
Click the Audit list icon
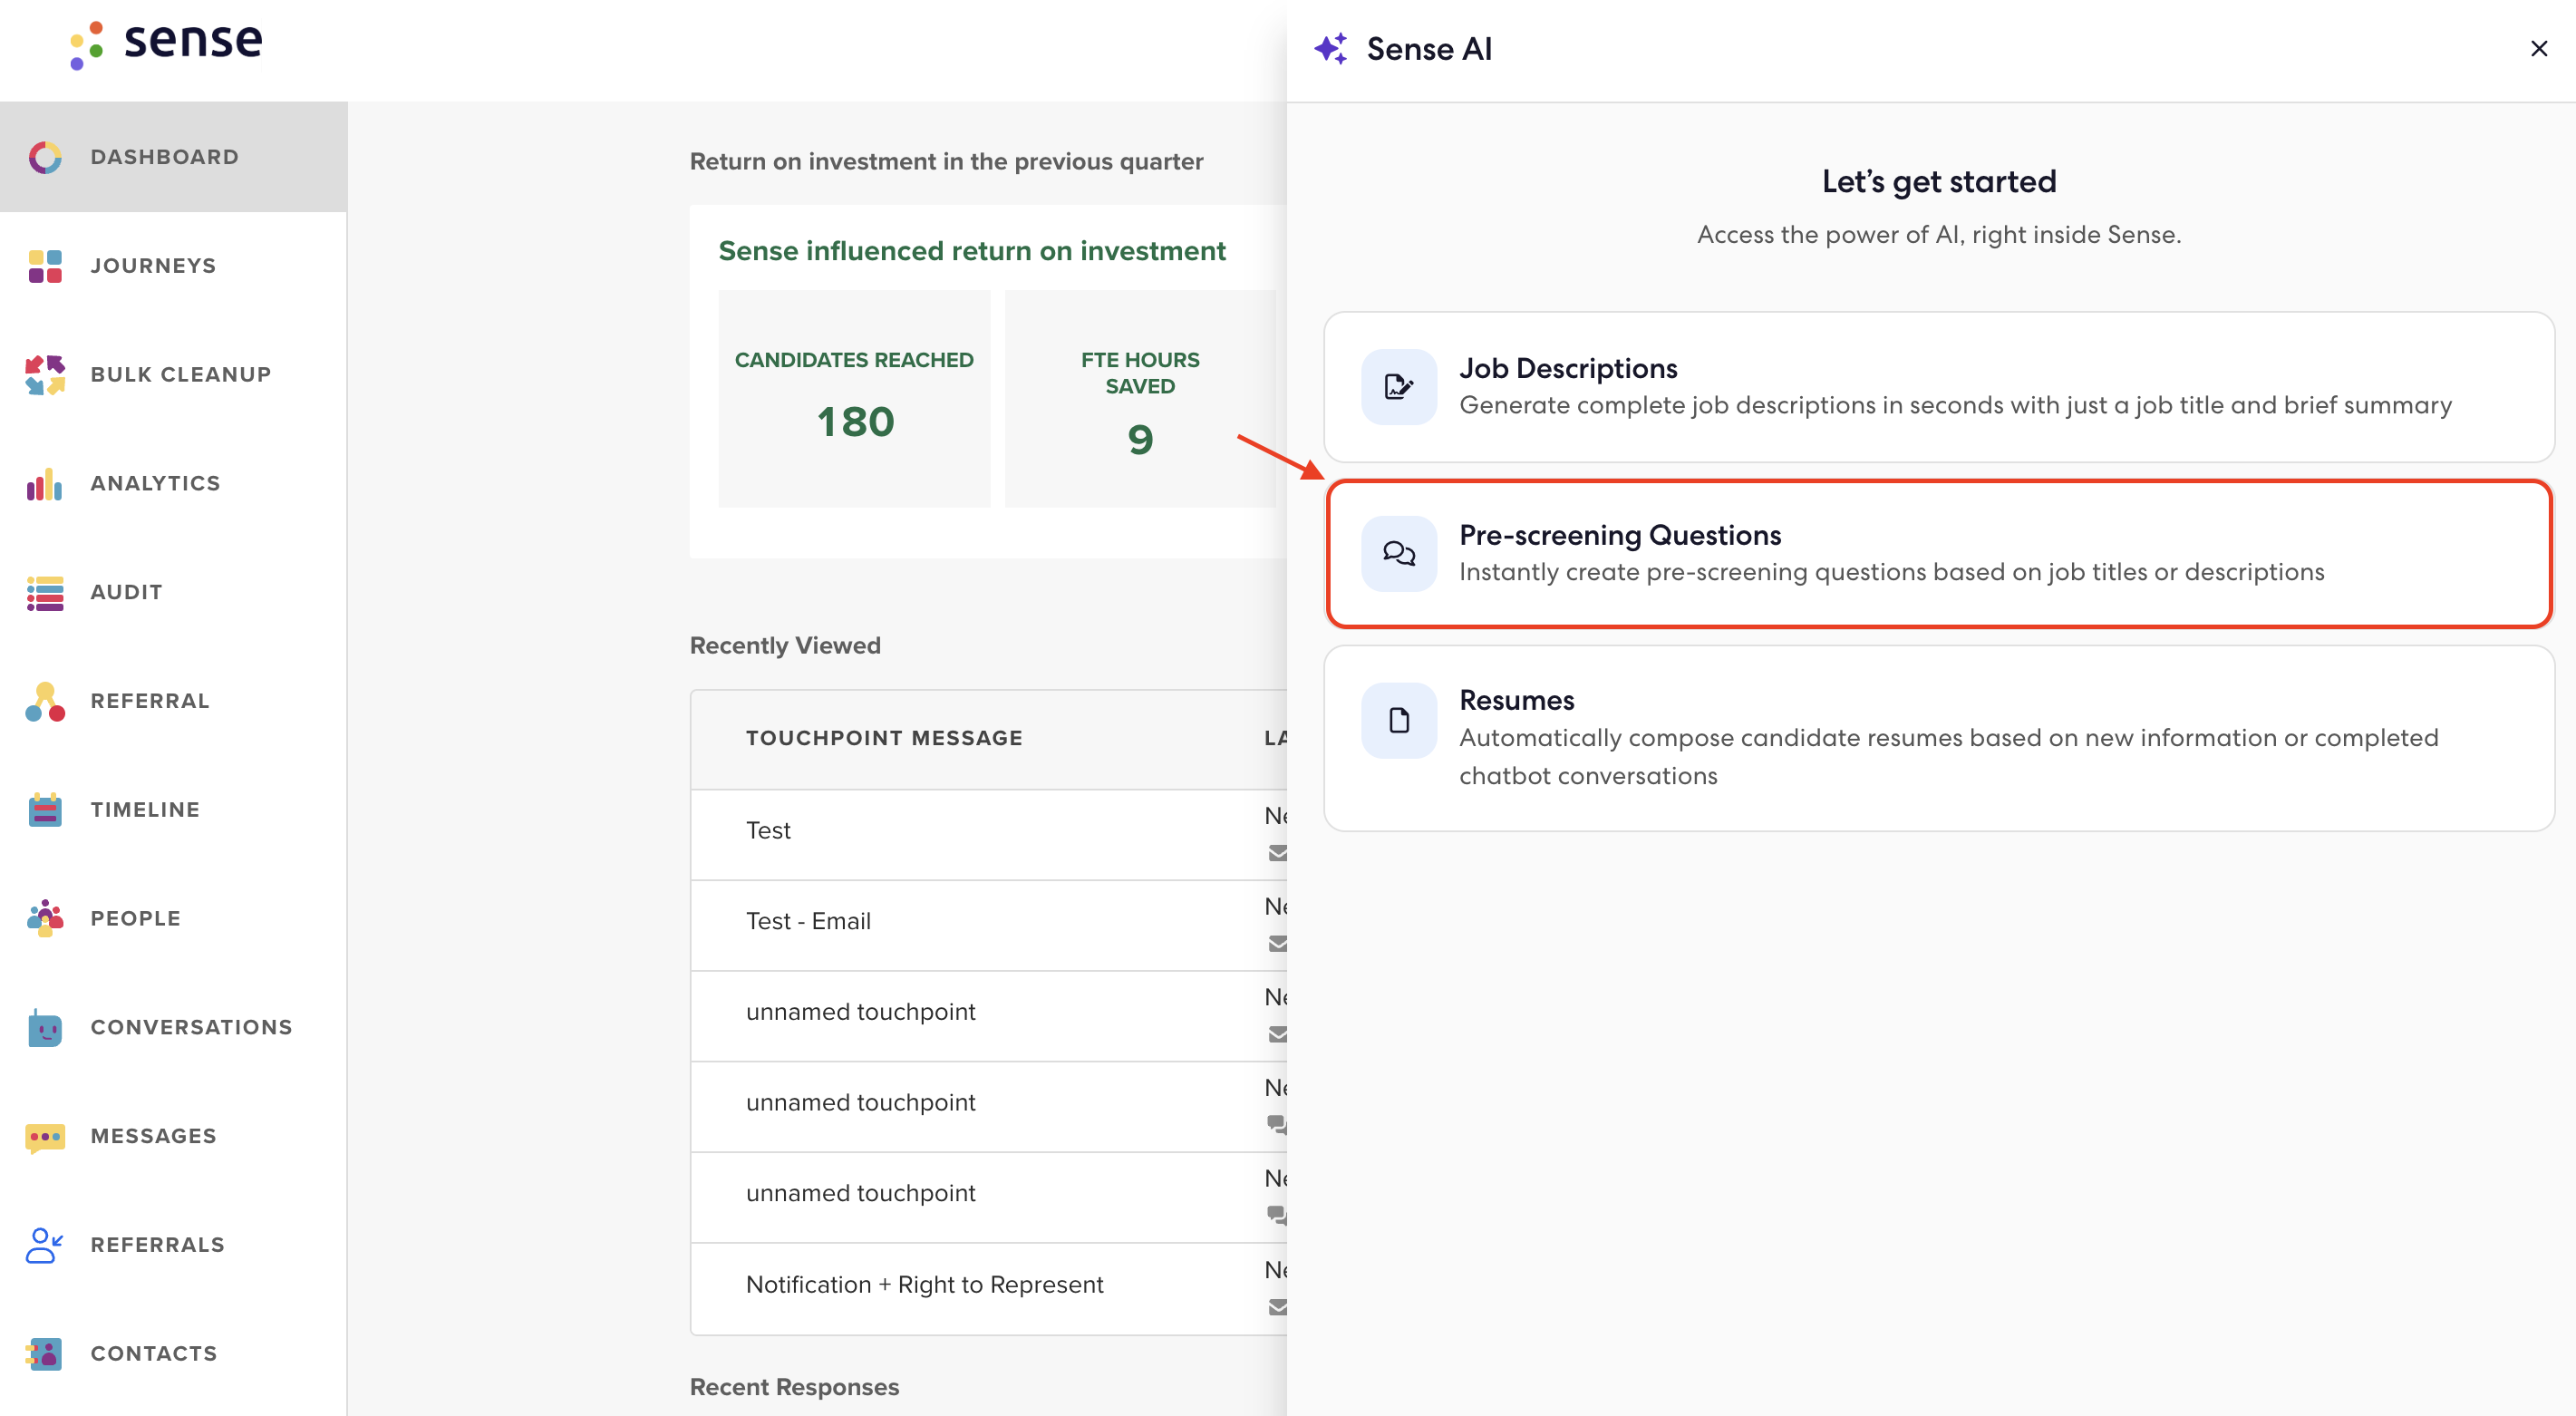45,593
